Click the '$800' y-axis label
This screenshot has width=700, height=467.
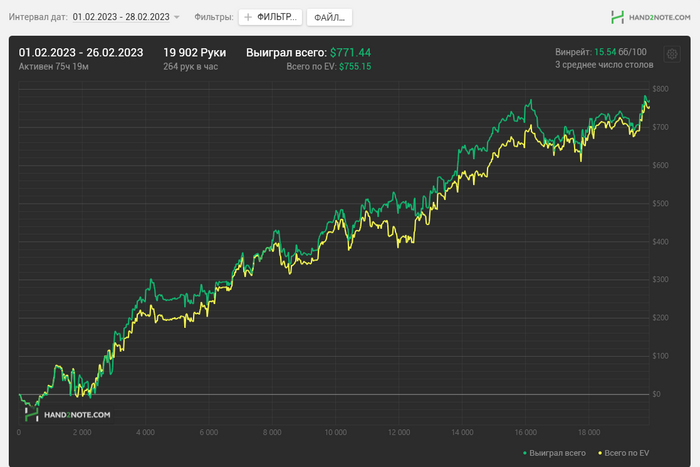[660, 89]
